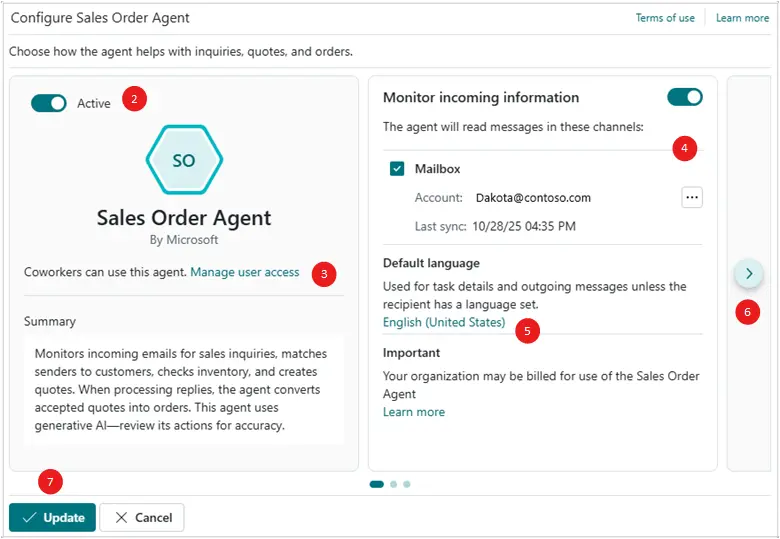Viewport: 780px width, 539px height.
Task: Open Learn more link in the header
Action: coord(742,18)
